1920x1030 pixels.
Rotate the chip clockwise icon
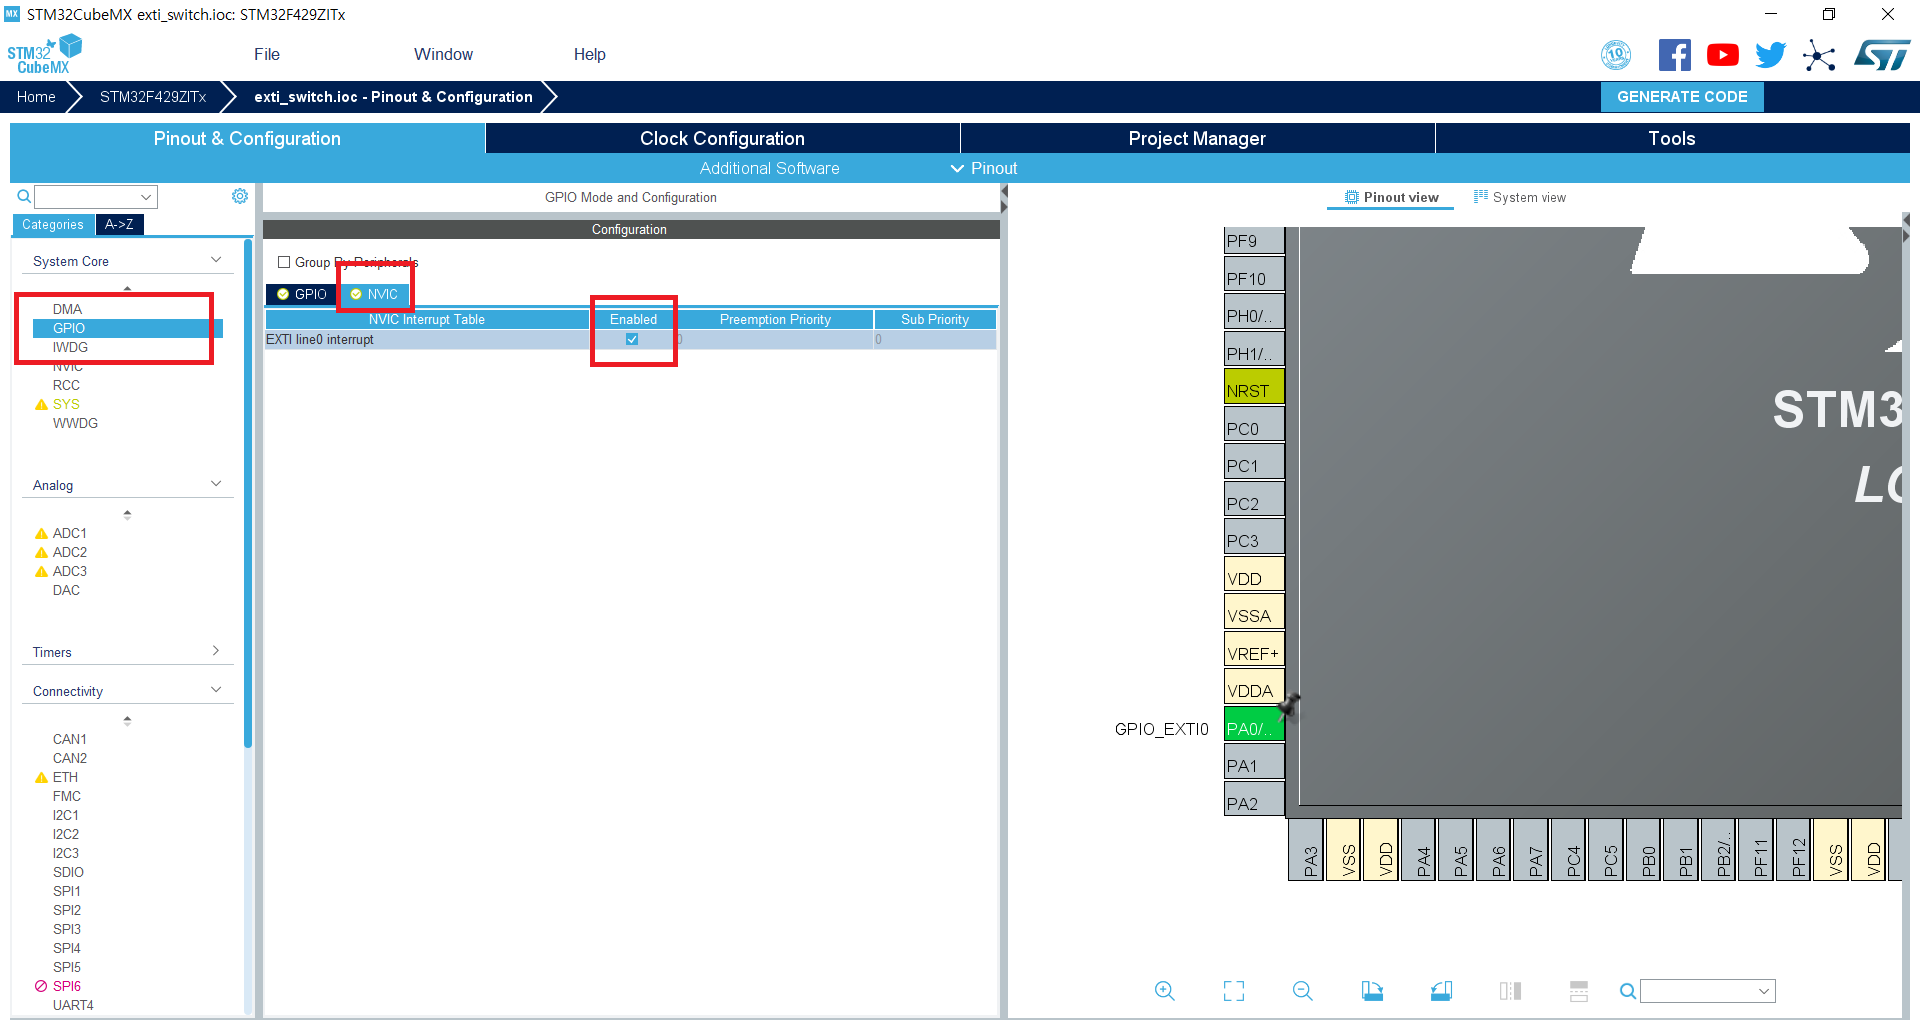coord(1372,990)
